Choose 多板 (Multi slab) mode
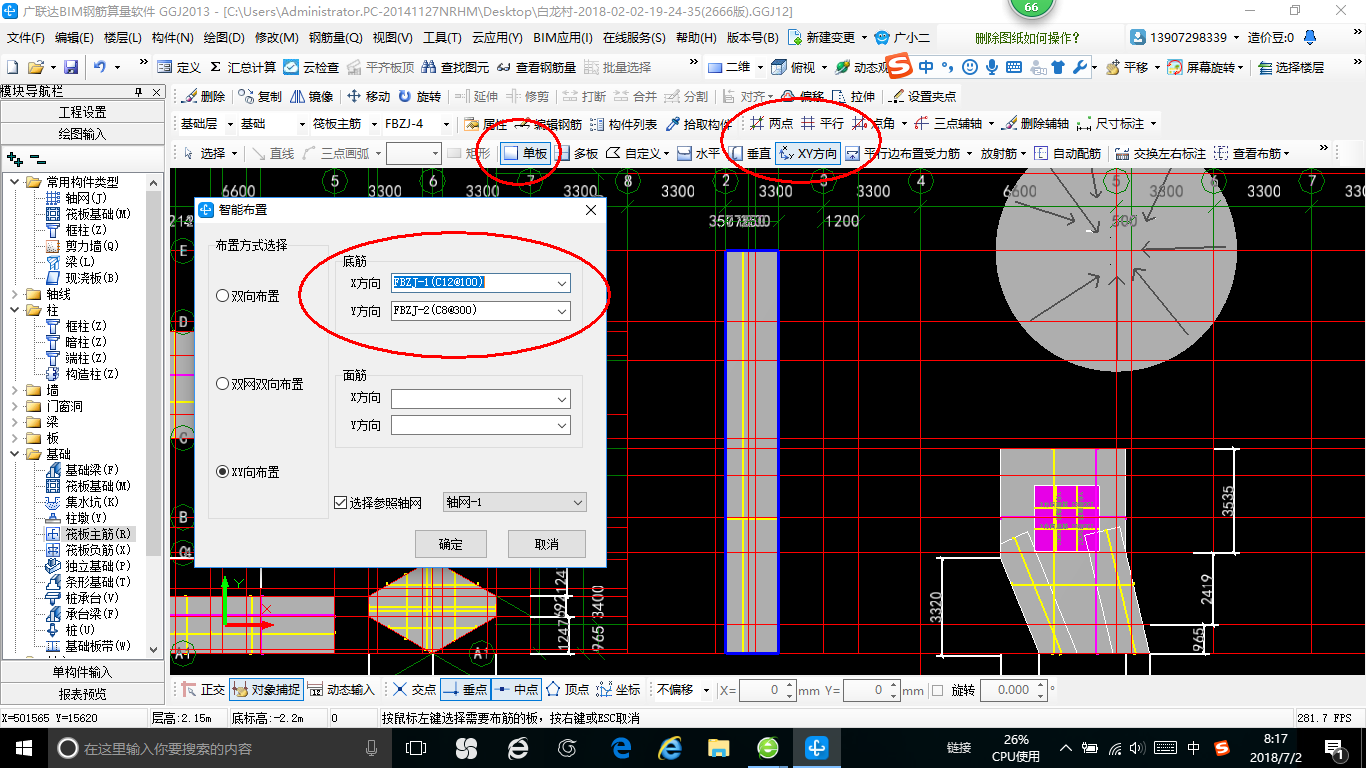Screen dimensions: 1366x768 coord(577,153)
